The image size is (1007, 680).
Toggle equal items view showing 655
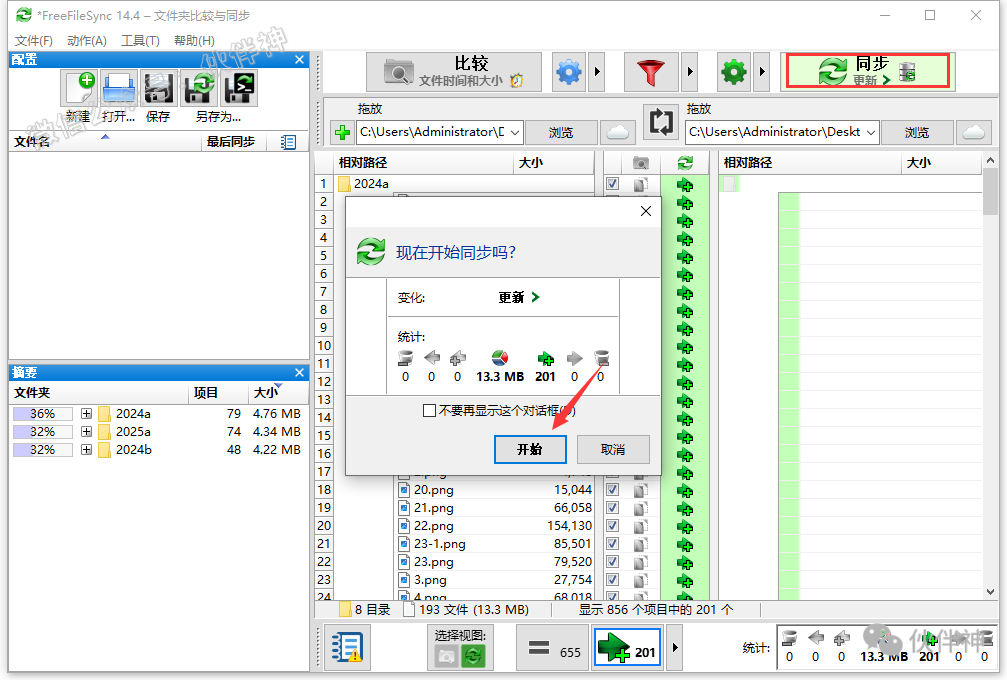click(x=554, y=649)
